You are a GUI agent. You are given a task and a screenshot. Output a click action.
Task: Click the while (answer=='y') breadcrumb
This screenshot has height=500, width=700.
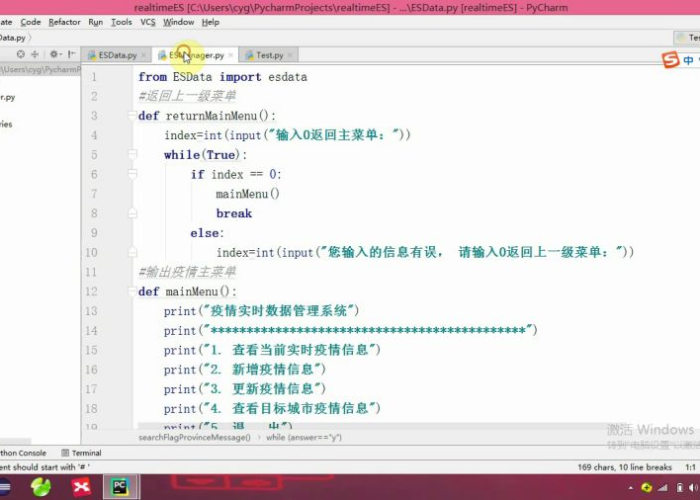pos(304,438)
